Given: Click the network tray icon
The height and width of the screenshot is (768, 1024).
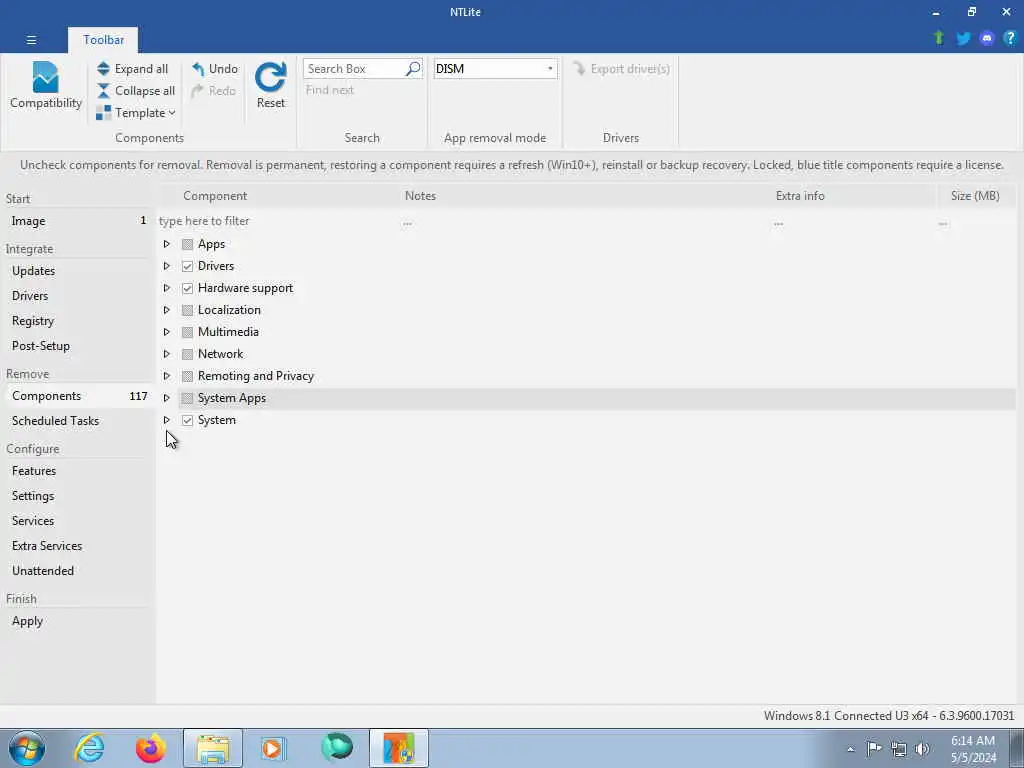Looking at the screenshot, I should [x=899, y=749].
